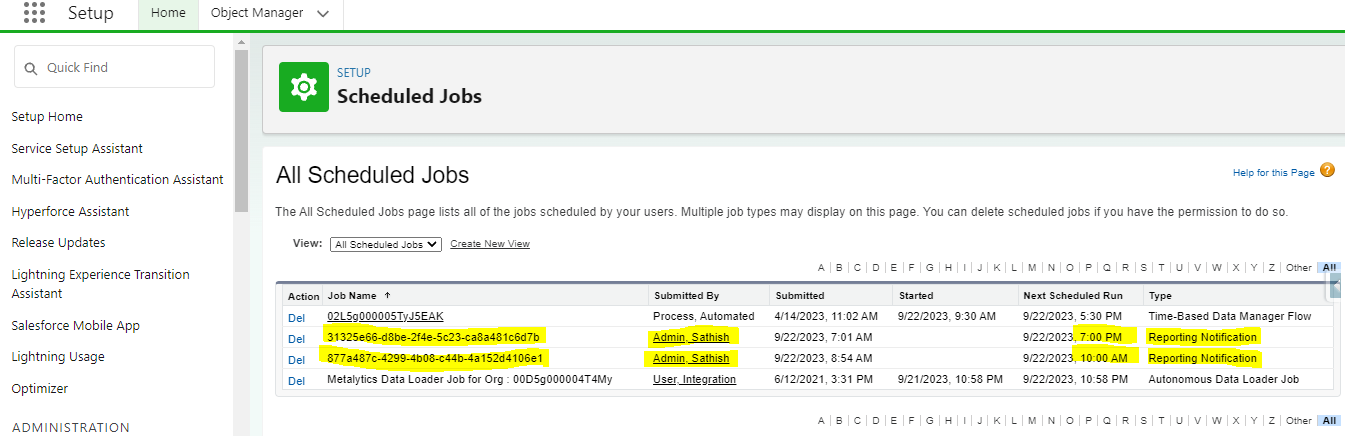This screenshot has width=1345, height=436.
Task: Open the App Launcher dots icon
Action: [x=34, y=13]
